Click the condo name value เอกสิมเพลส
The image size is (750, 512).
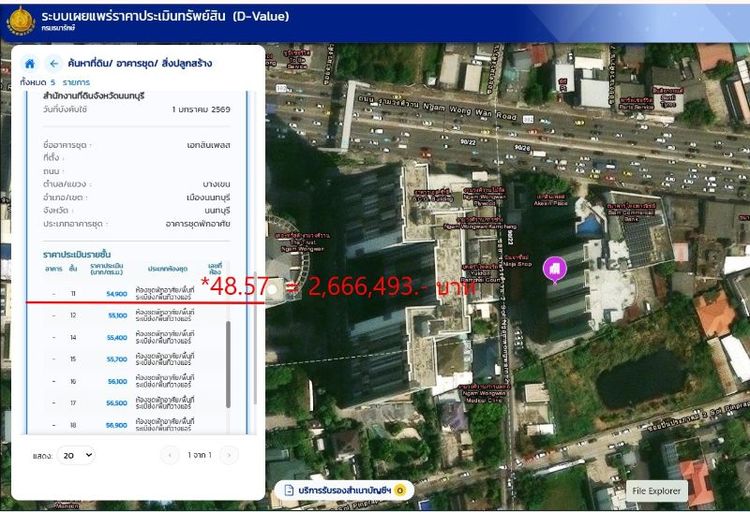[209, 145]
